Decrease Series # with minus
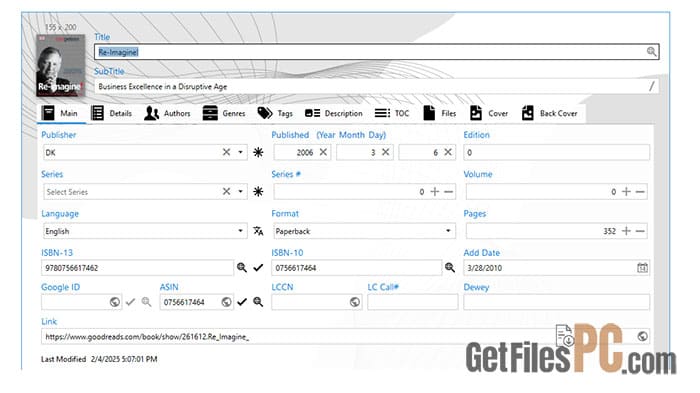700x393 pixels. pyautogui.click(x=448, y=192)
